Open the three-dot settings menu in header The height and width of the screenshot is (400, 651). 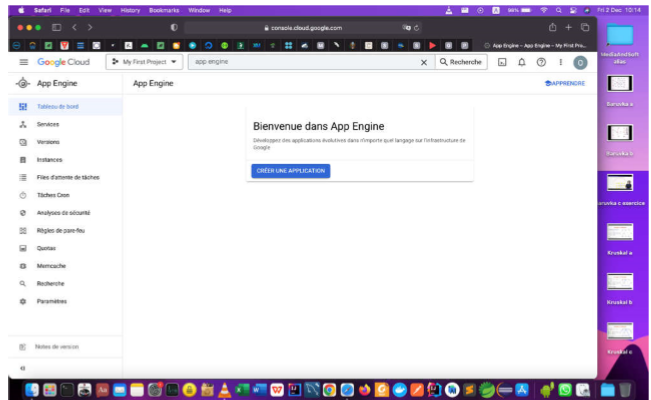point(560,62)
